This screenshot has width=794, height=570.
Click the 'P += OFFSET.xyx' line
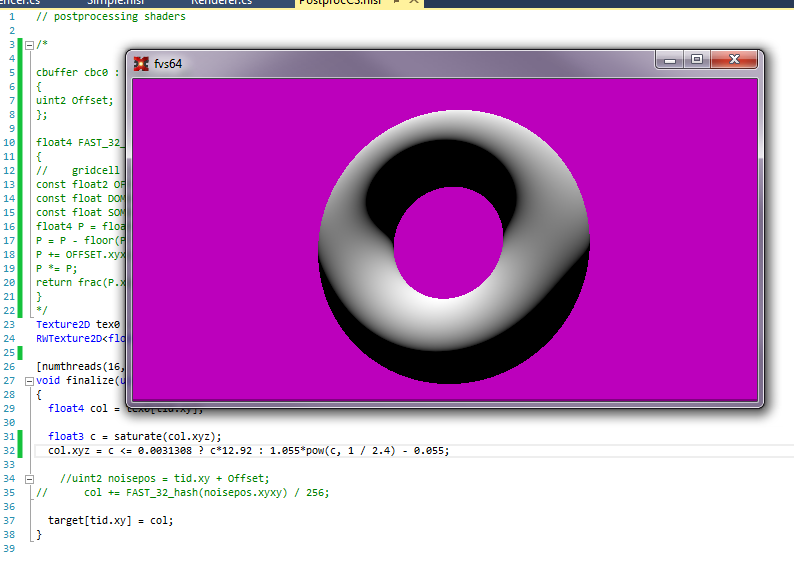coord(80,255)
